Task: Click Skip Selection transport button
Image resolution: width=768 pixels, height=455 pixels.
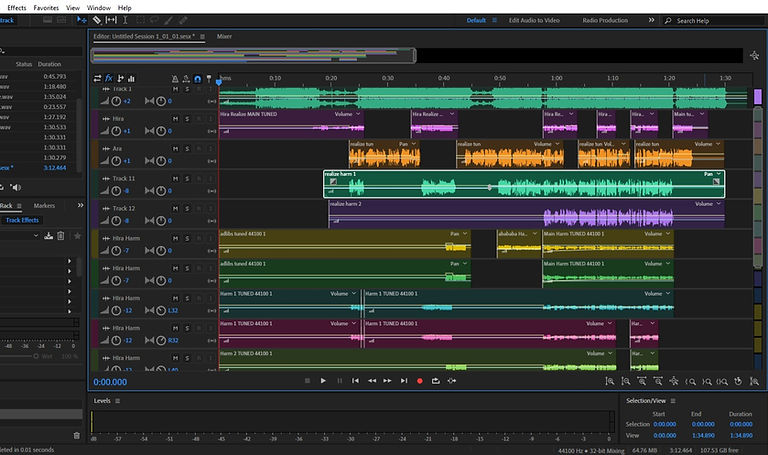Action: click(x=452, y=381)
